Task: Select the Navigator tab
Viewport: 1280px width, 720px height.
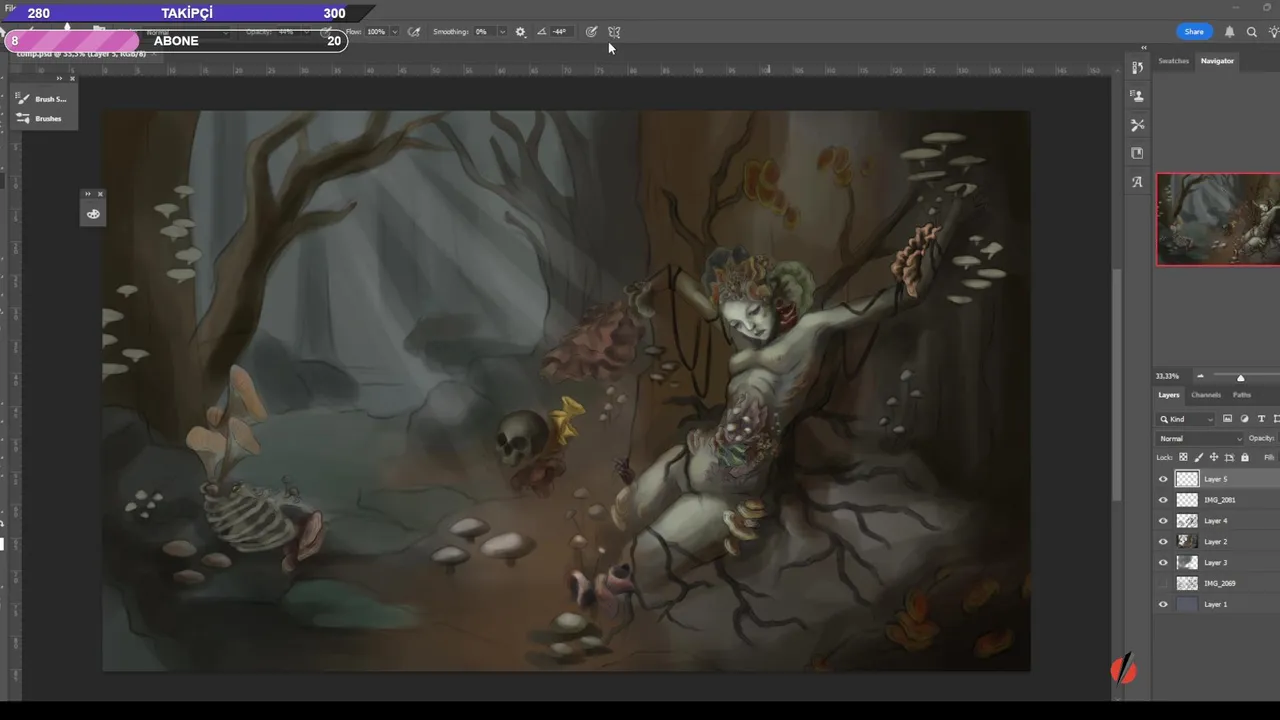Action: pos(1217,61)
